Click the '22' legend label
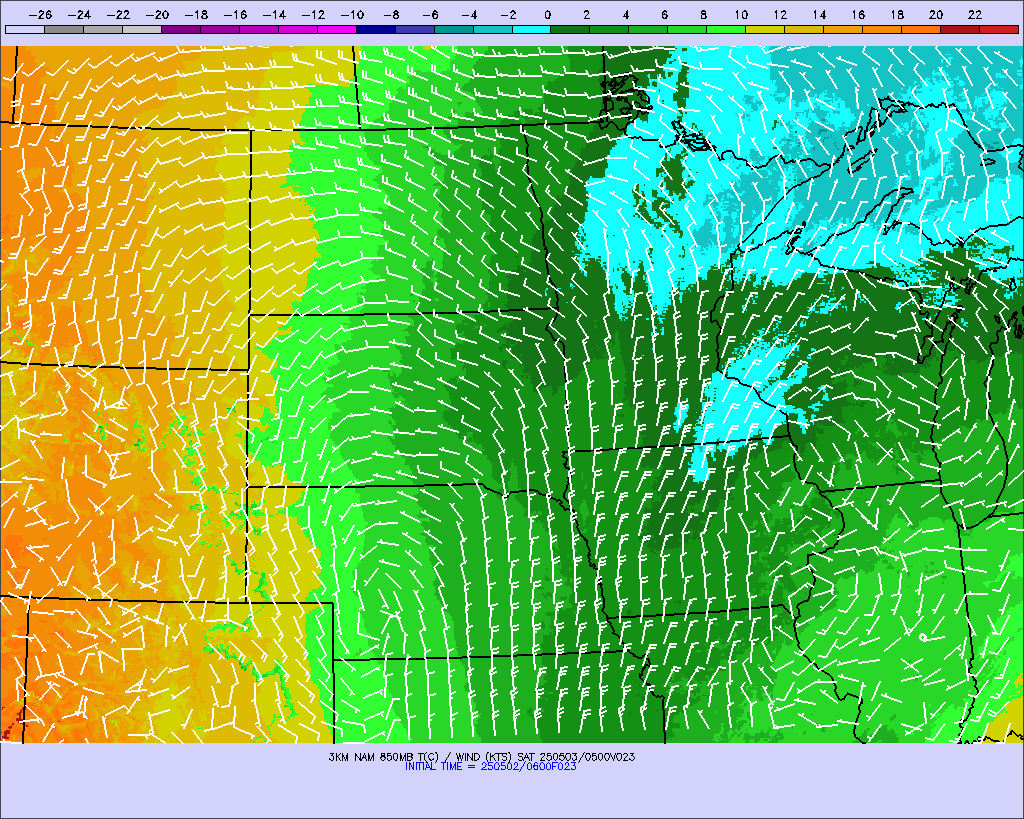Screen dimensions: 1024x819 (x=974, y=14)
